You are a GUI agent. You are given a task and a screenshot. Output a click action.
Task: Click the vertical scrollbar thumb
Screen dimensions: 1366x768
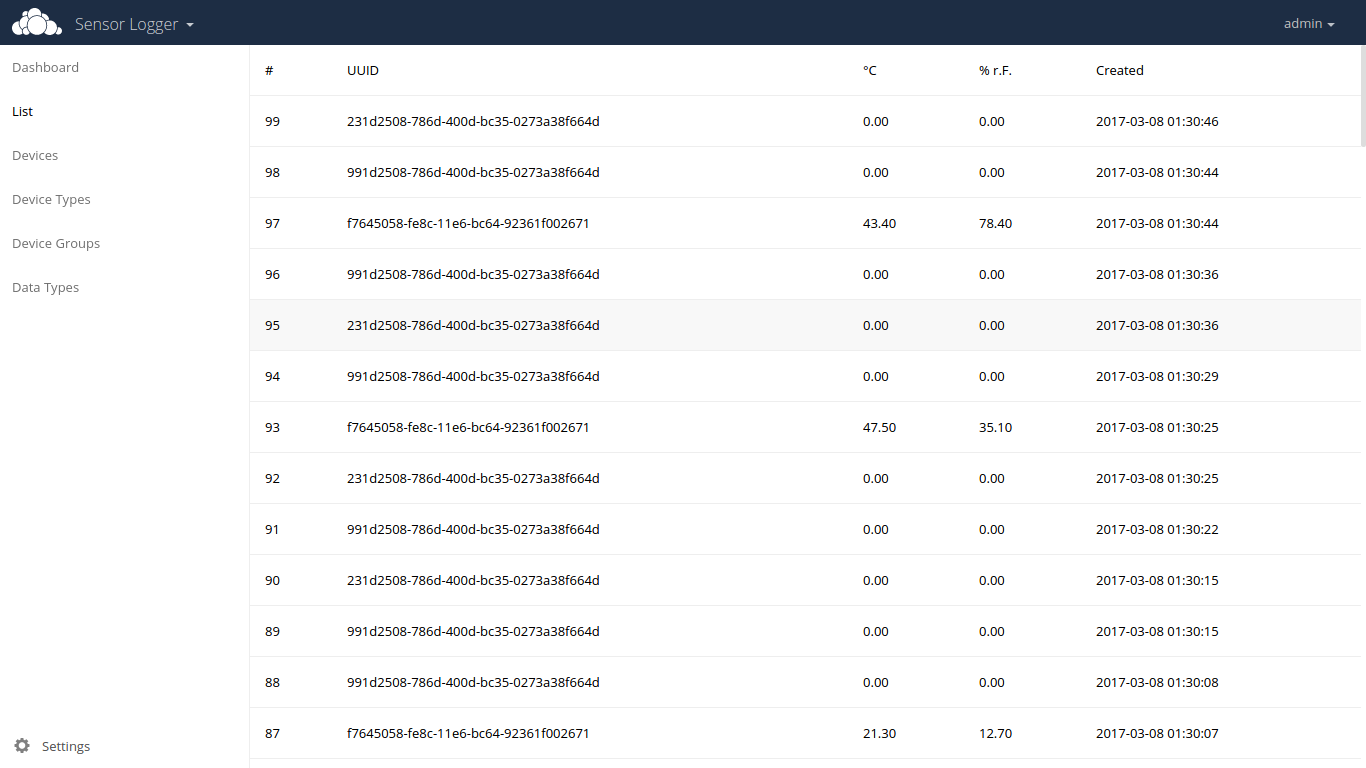click(x=1363, y=96)
